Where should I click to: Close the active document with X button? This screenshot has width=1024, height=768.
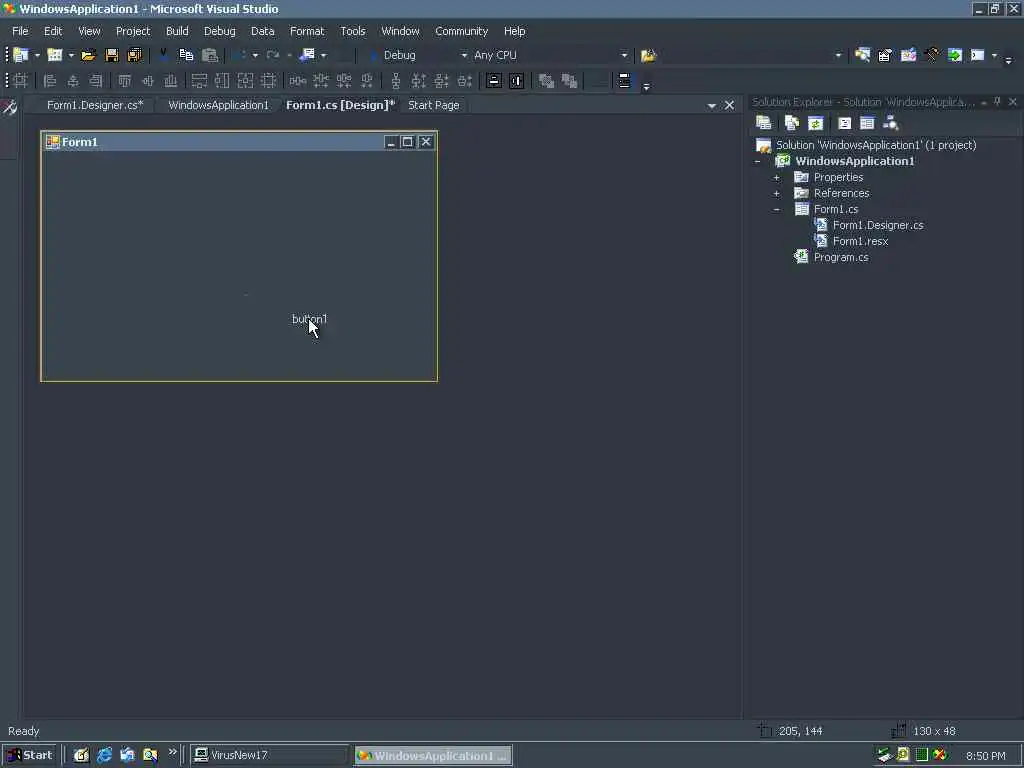(729, 105)
